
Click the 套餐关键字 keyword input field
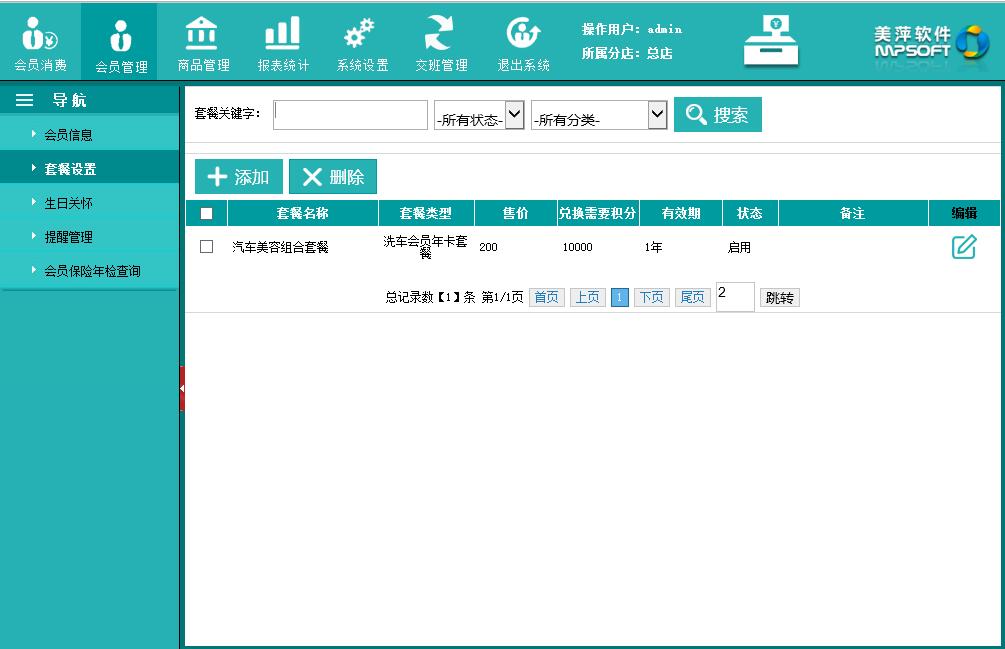351,115
